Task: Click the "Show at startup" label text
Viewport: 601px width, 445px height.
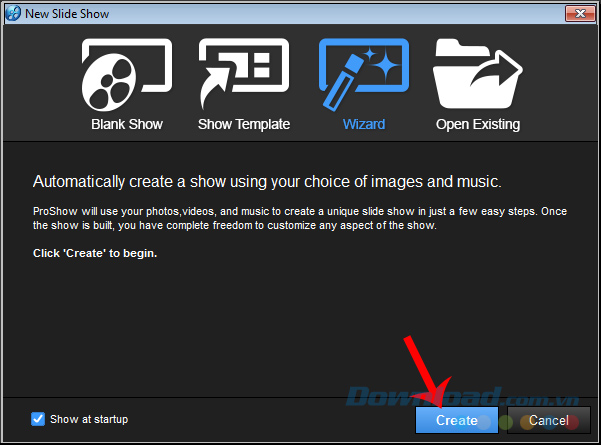Action: pos(89,419)
